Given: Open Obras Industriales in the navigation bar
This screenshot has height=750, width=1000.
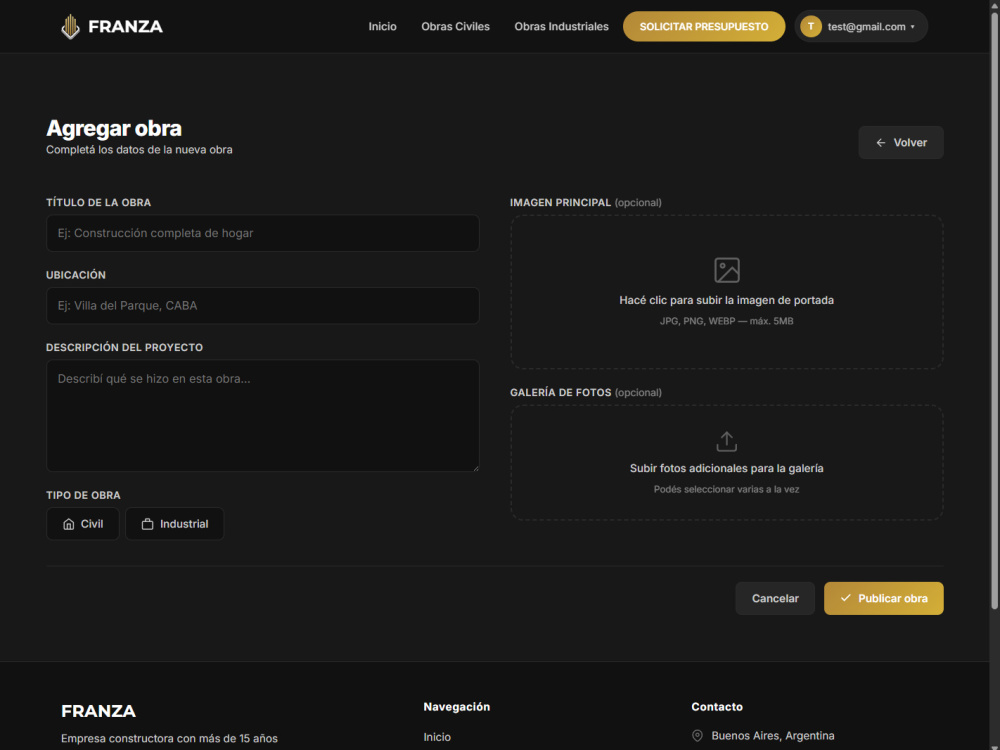Looking at the screenshot, I should [561, 27].
